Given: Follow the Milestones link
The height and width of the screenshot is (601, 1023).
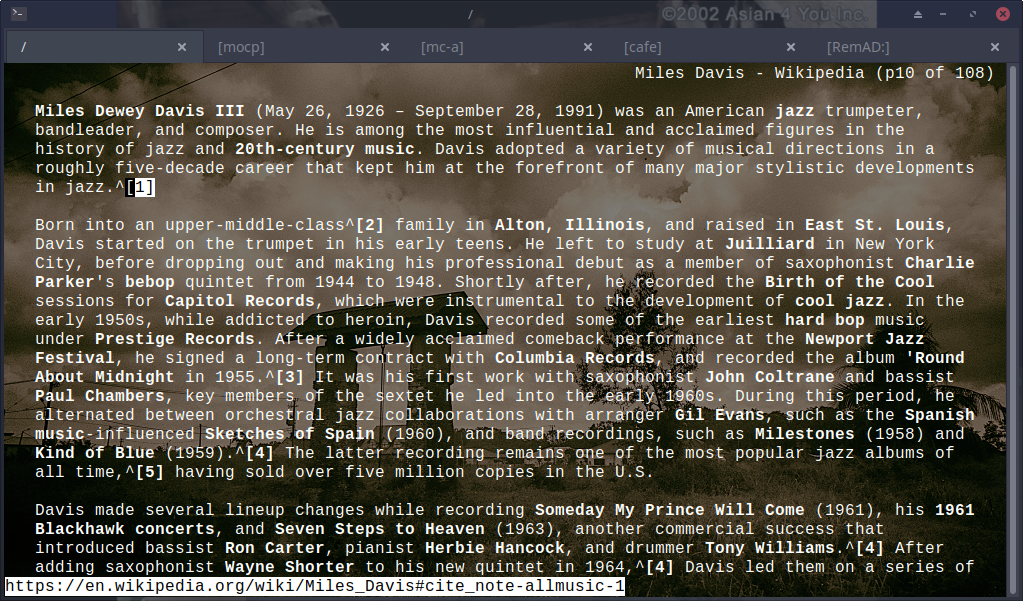Looking at the screenshot, I should 804,434.
